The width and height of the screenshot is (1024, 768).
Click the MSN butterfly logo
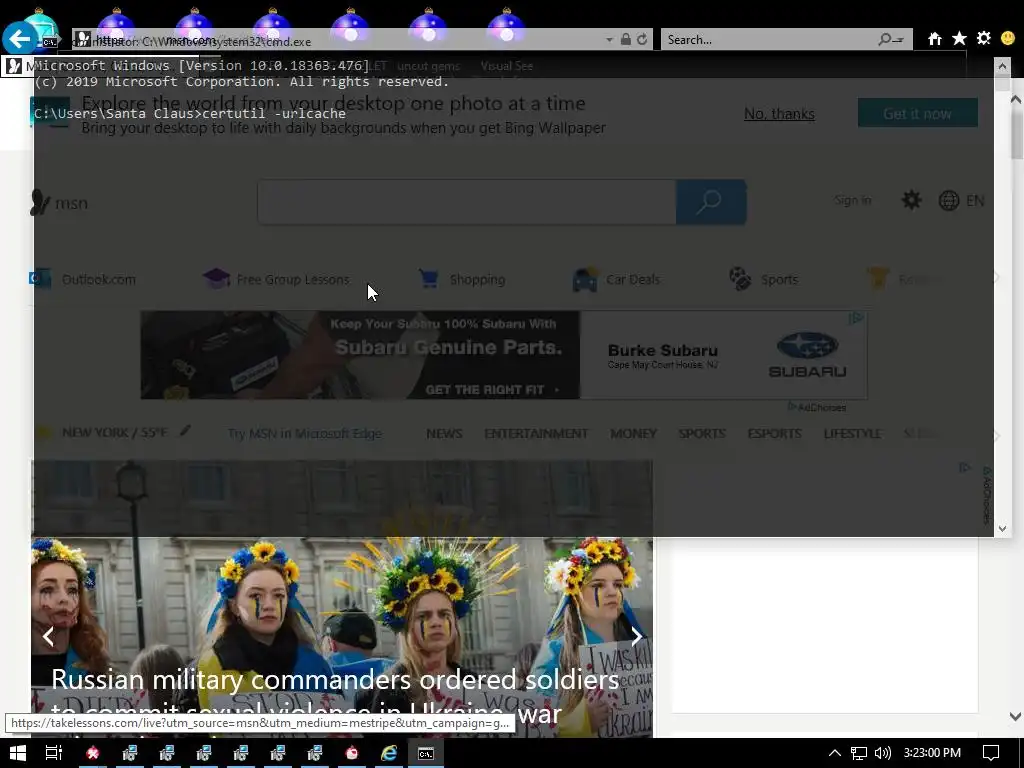(59, 202)
